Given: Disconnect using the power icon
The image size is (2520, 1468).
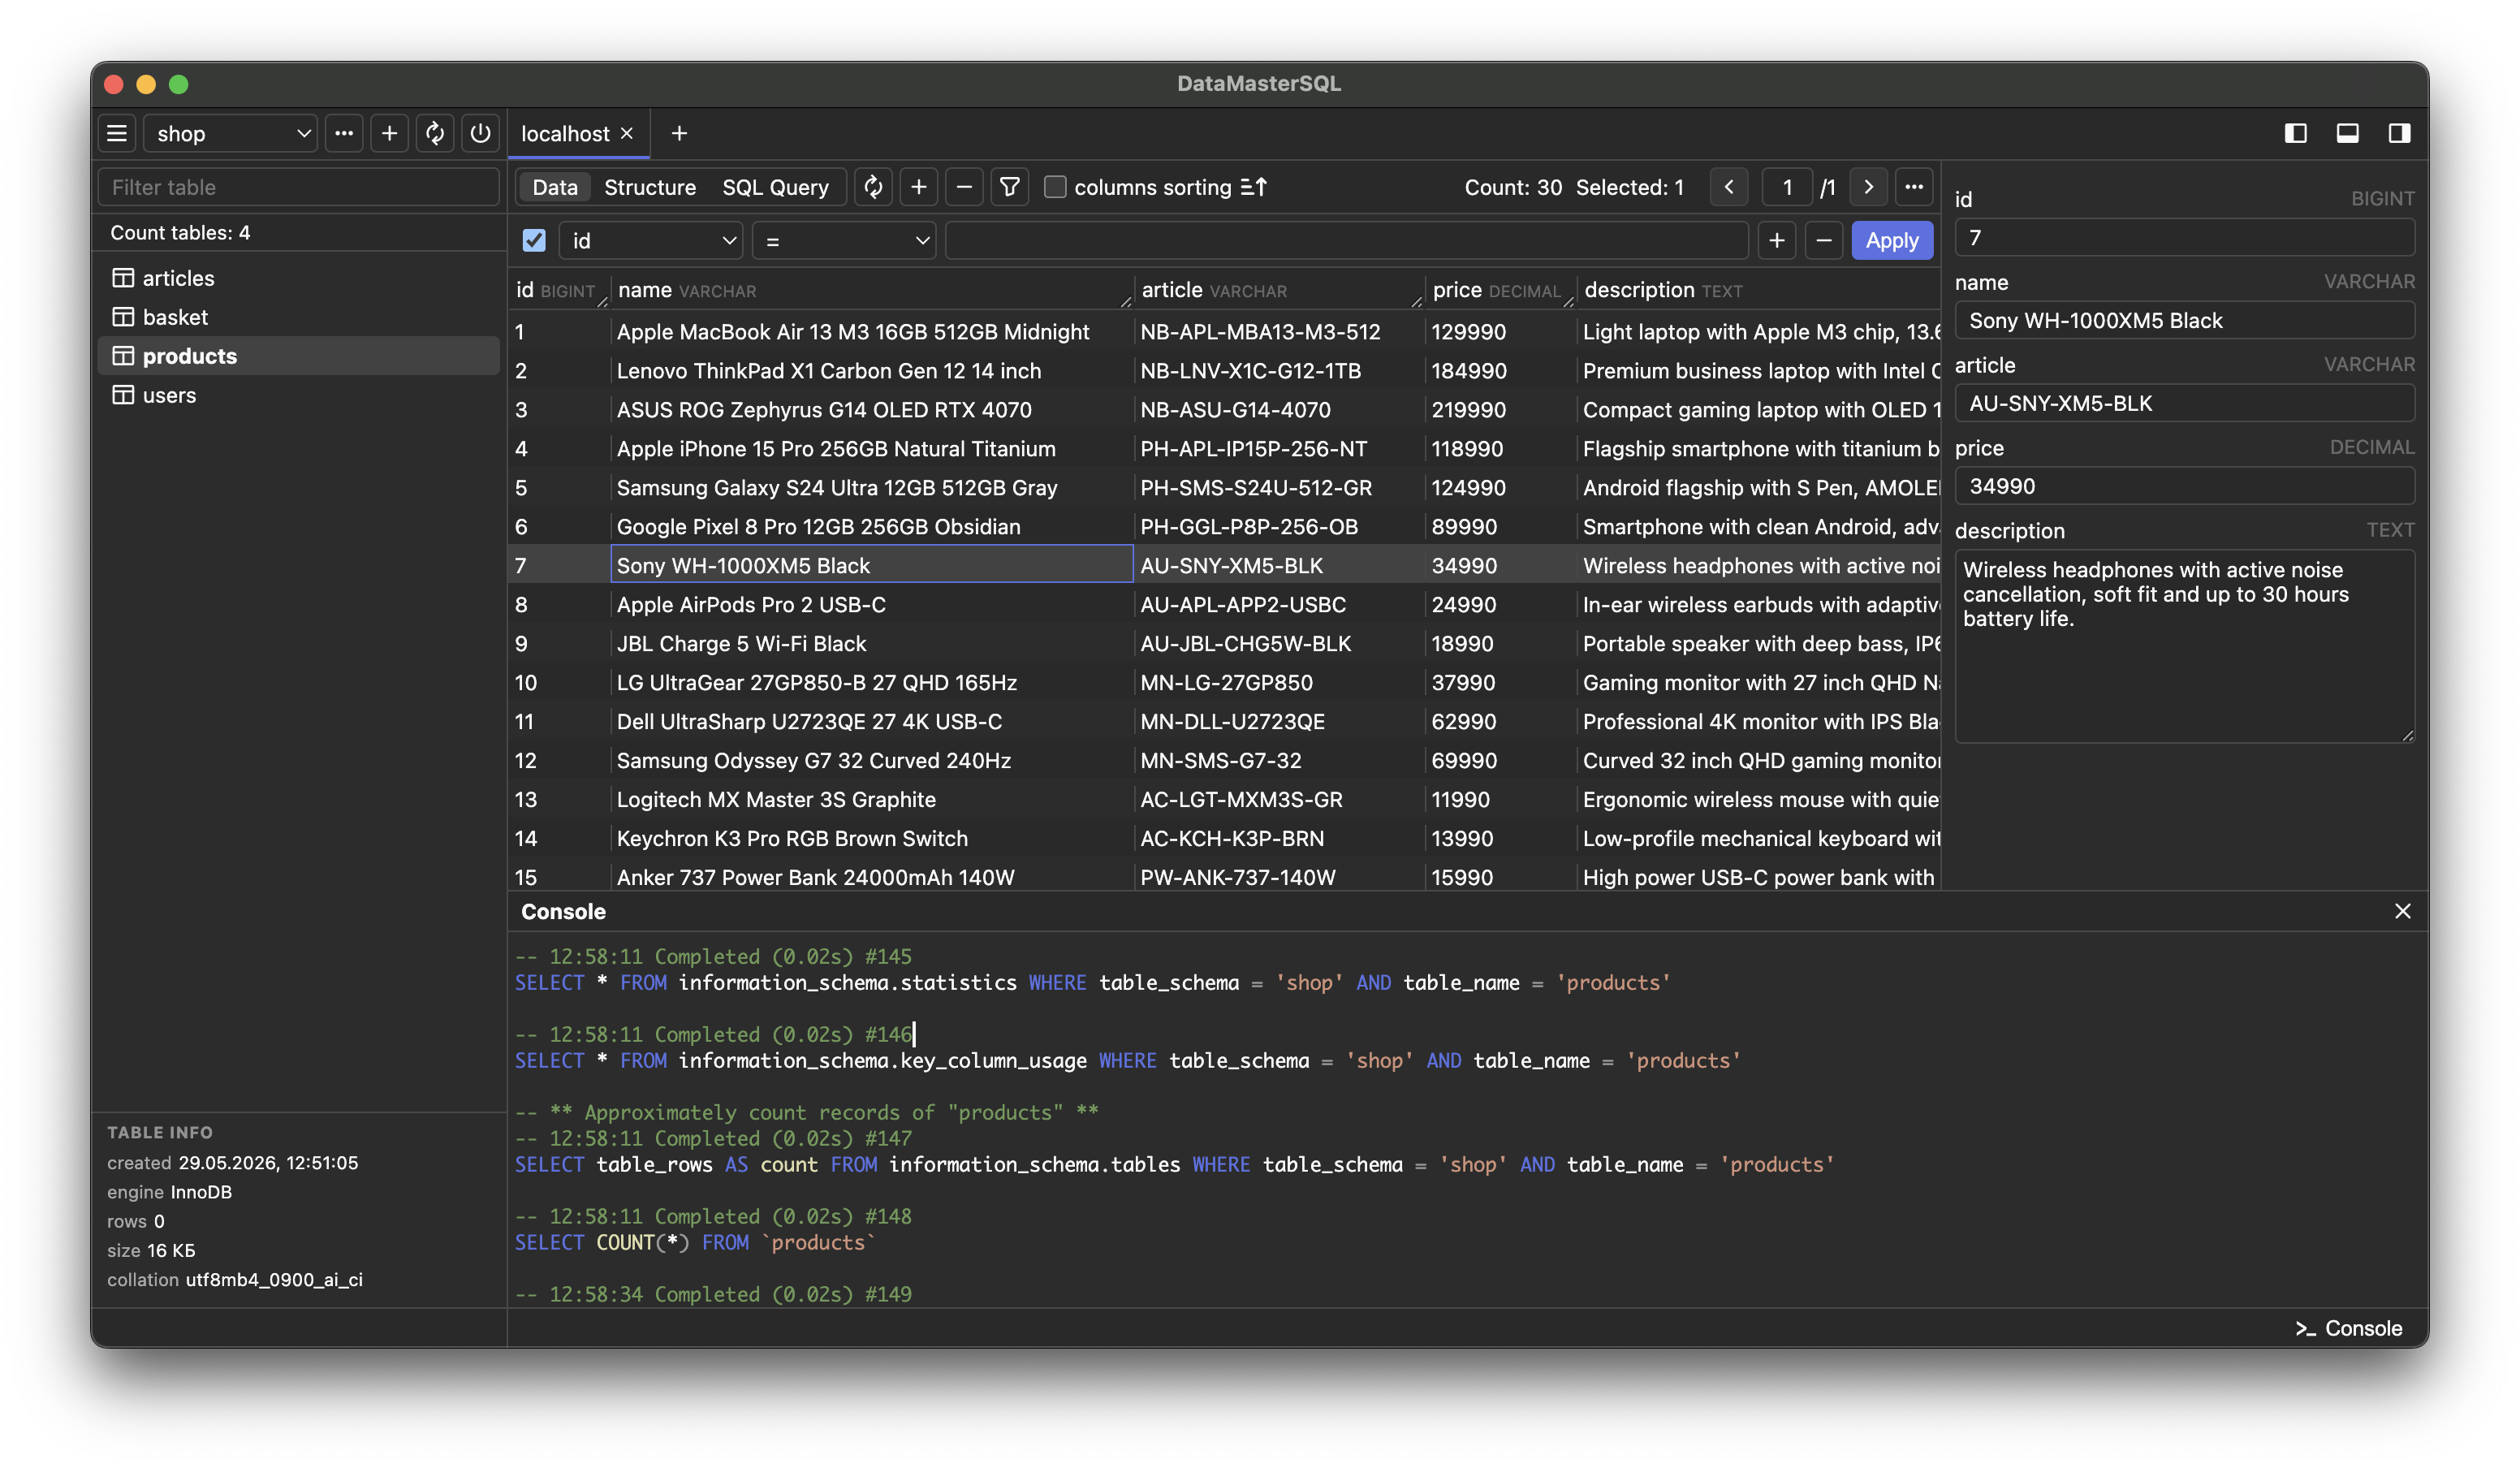Looking at the screenshot, I should pyautogui.click(x=480, y=133).
